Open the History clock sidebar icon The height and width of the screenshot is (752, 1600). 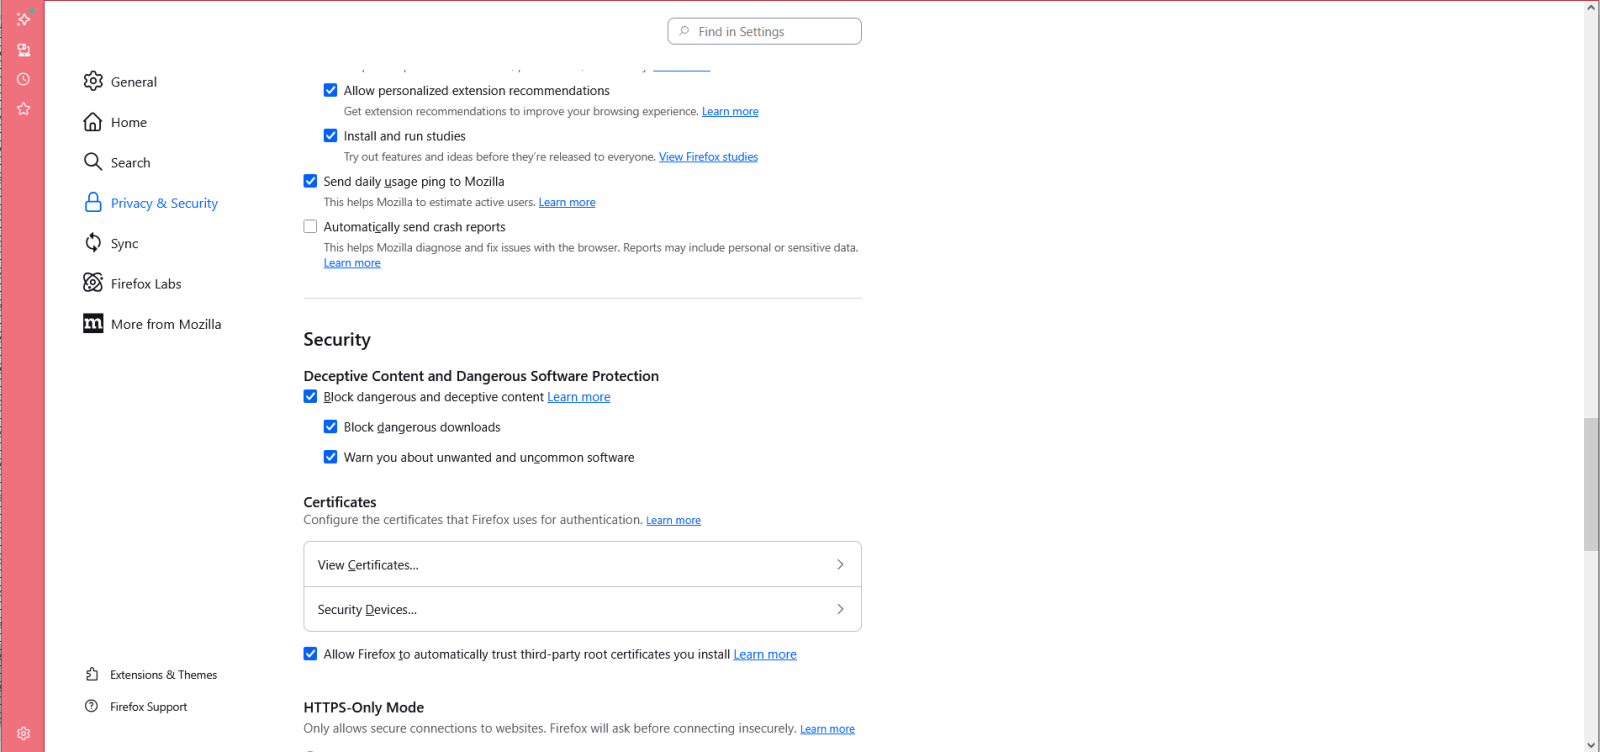(23, 79)
